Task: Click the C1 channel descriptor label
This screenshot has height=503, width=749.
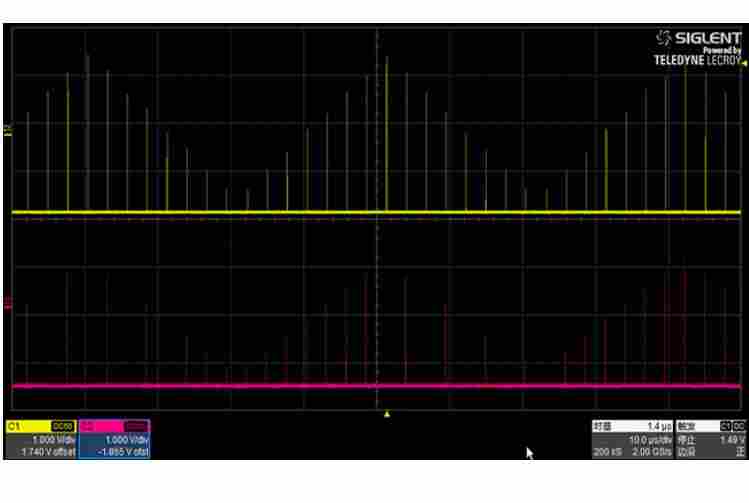Action: pyautogui.click(x=16, y=426)
